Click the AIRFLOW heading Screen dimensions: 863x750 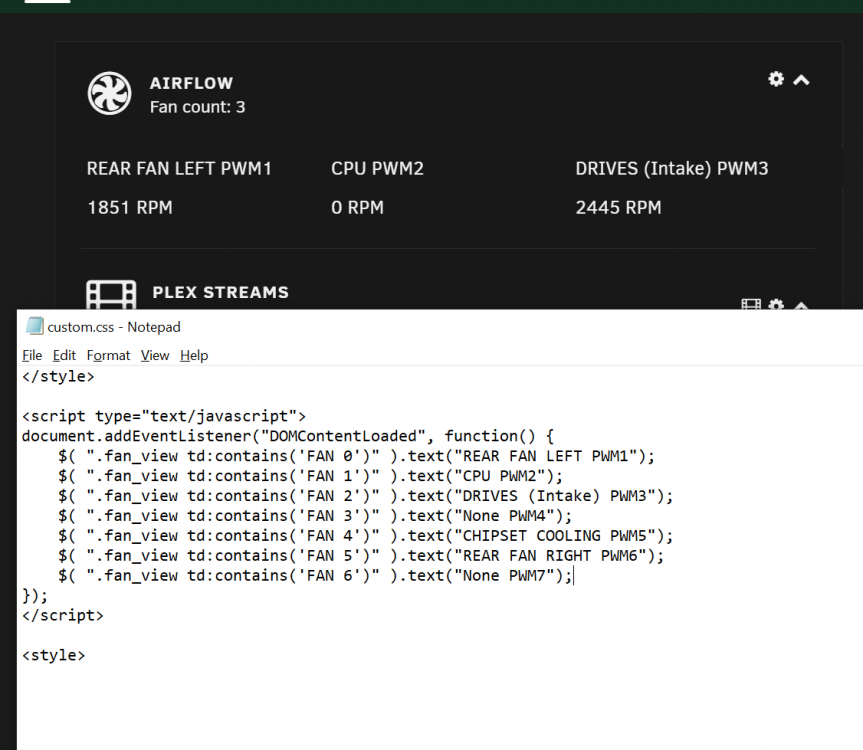pyautogui.click(x=192, y=83)
